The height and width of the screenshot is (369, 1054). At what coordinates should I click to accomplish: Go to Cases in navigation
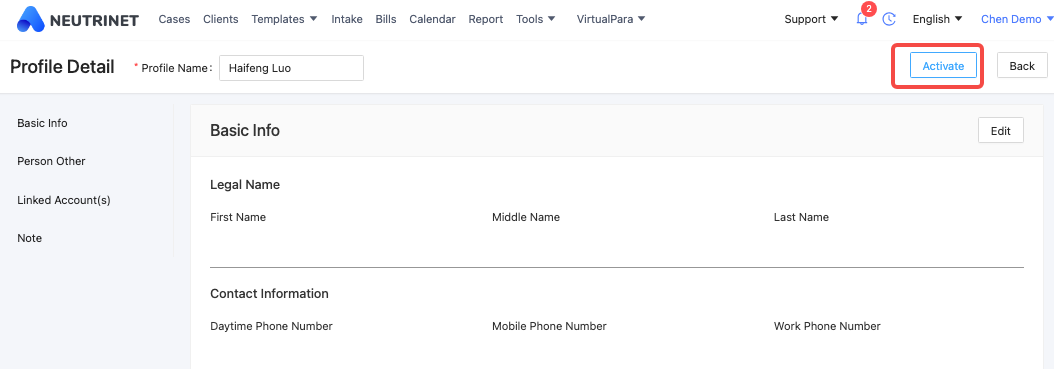click(x=174, y=19)
